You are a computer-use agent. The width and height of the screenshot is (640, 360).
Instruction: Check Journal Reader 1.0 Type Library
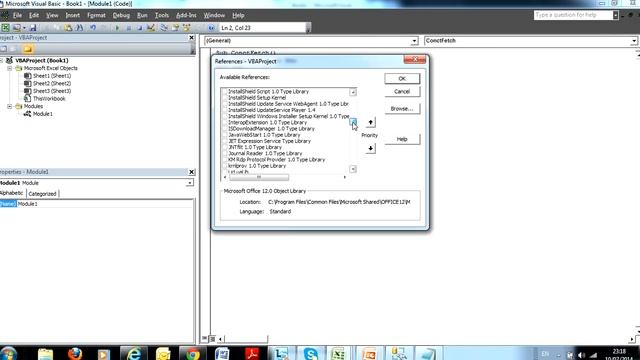[x=224, y=153]
